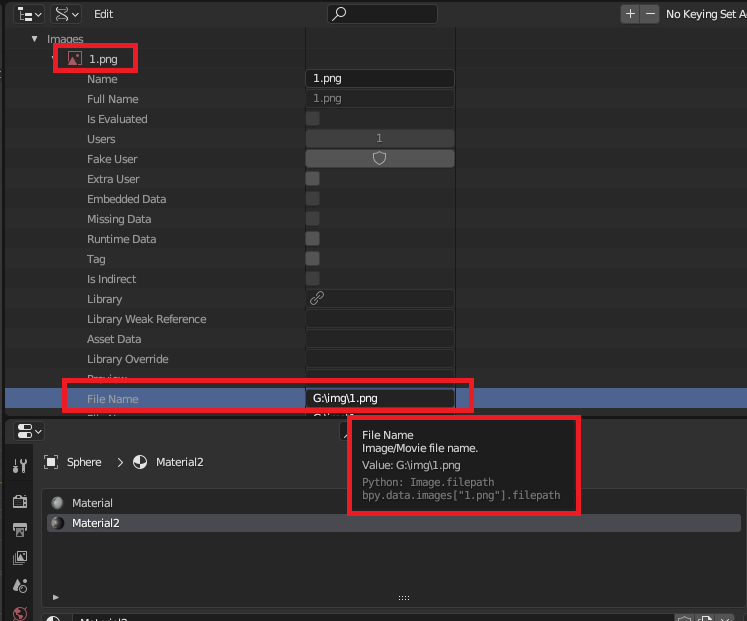The width and height of the screenshot is (747, 621).
Task: Open the Tool properties tab
Action: coord(20,465)
